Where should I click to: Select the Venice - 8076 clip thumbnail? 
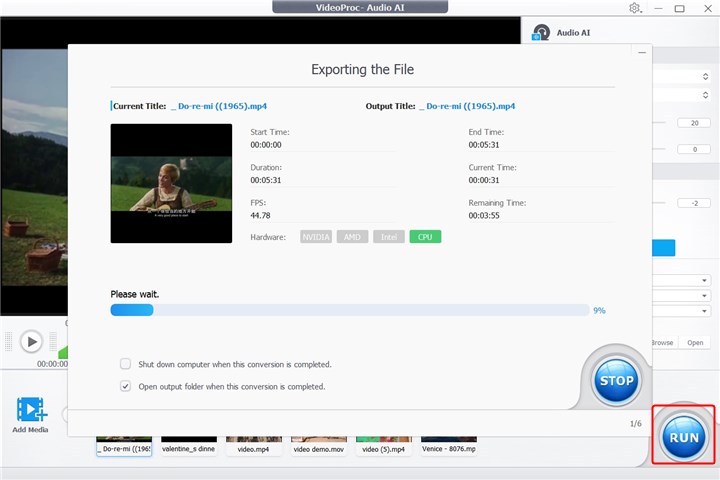click(449, 446)
